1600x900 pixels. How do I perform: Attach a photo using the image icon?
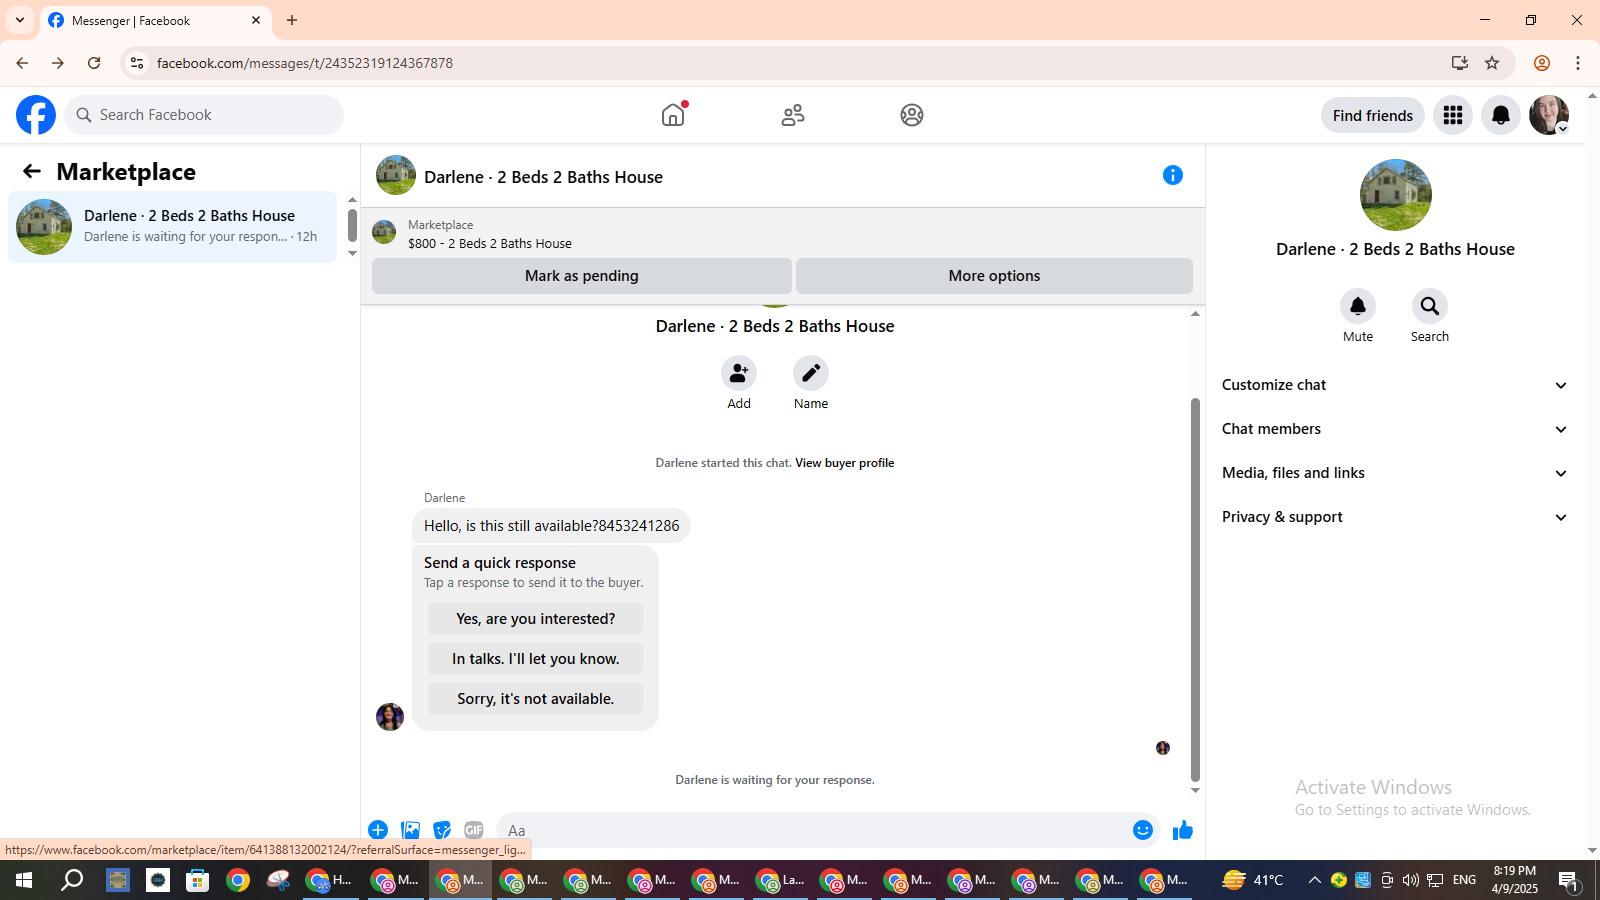[410, 830]
